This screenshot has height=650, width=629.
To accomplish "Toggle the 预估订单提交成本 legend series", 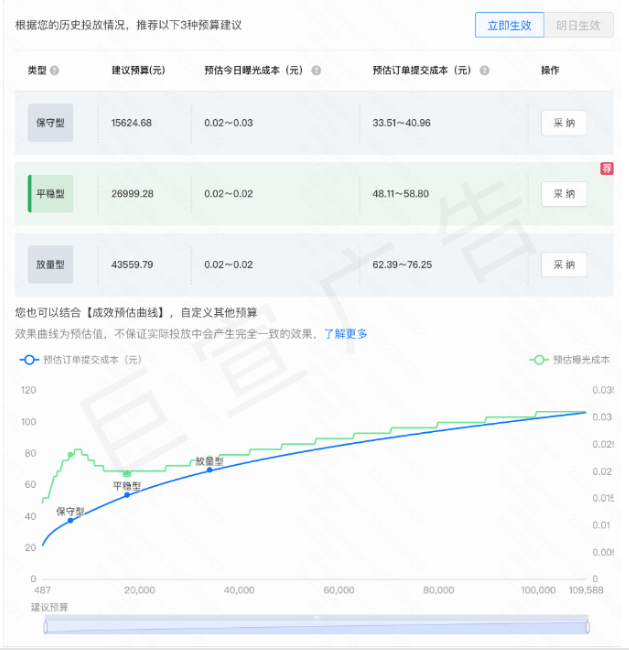I will [x=81, y=360].
